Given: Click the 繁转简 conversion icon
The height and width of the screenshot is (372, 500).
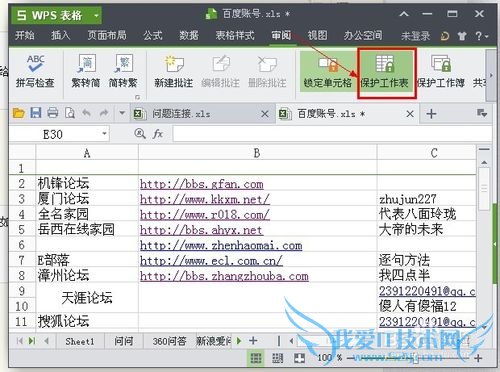Looking at the screenshot, I should click(x=86, y=64).
